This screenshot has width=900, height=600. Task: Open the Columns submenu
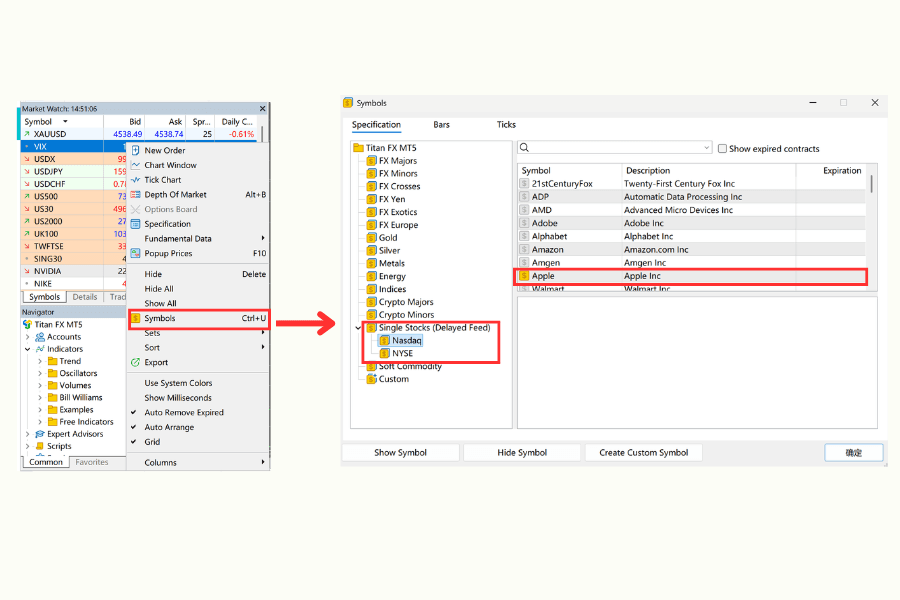tap(198, 462)
